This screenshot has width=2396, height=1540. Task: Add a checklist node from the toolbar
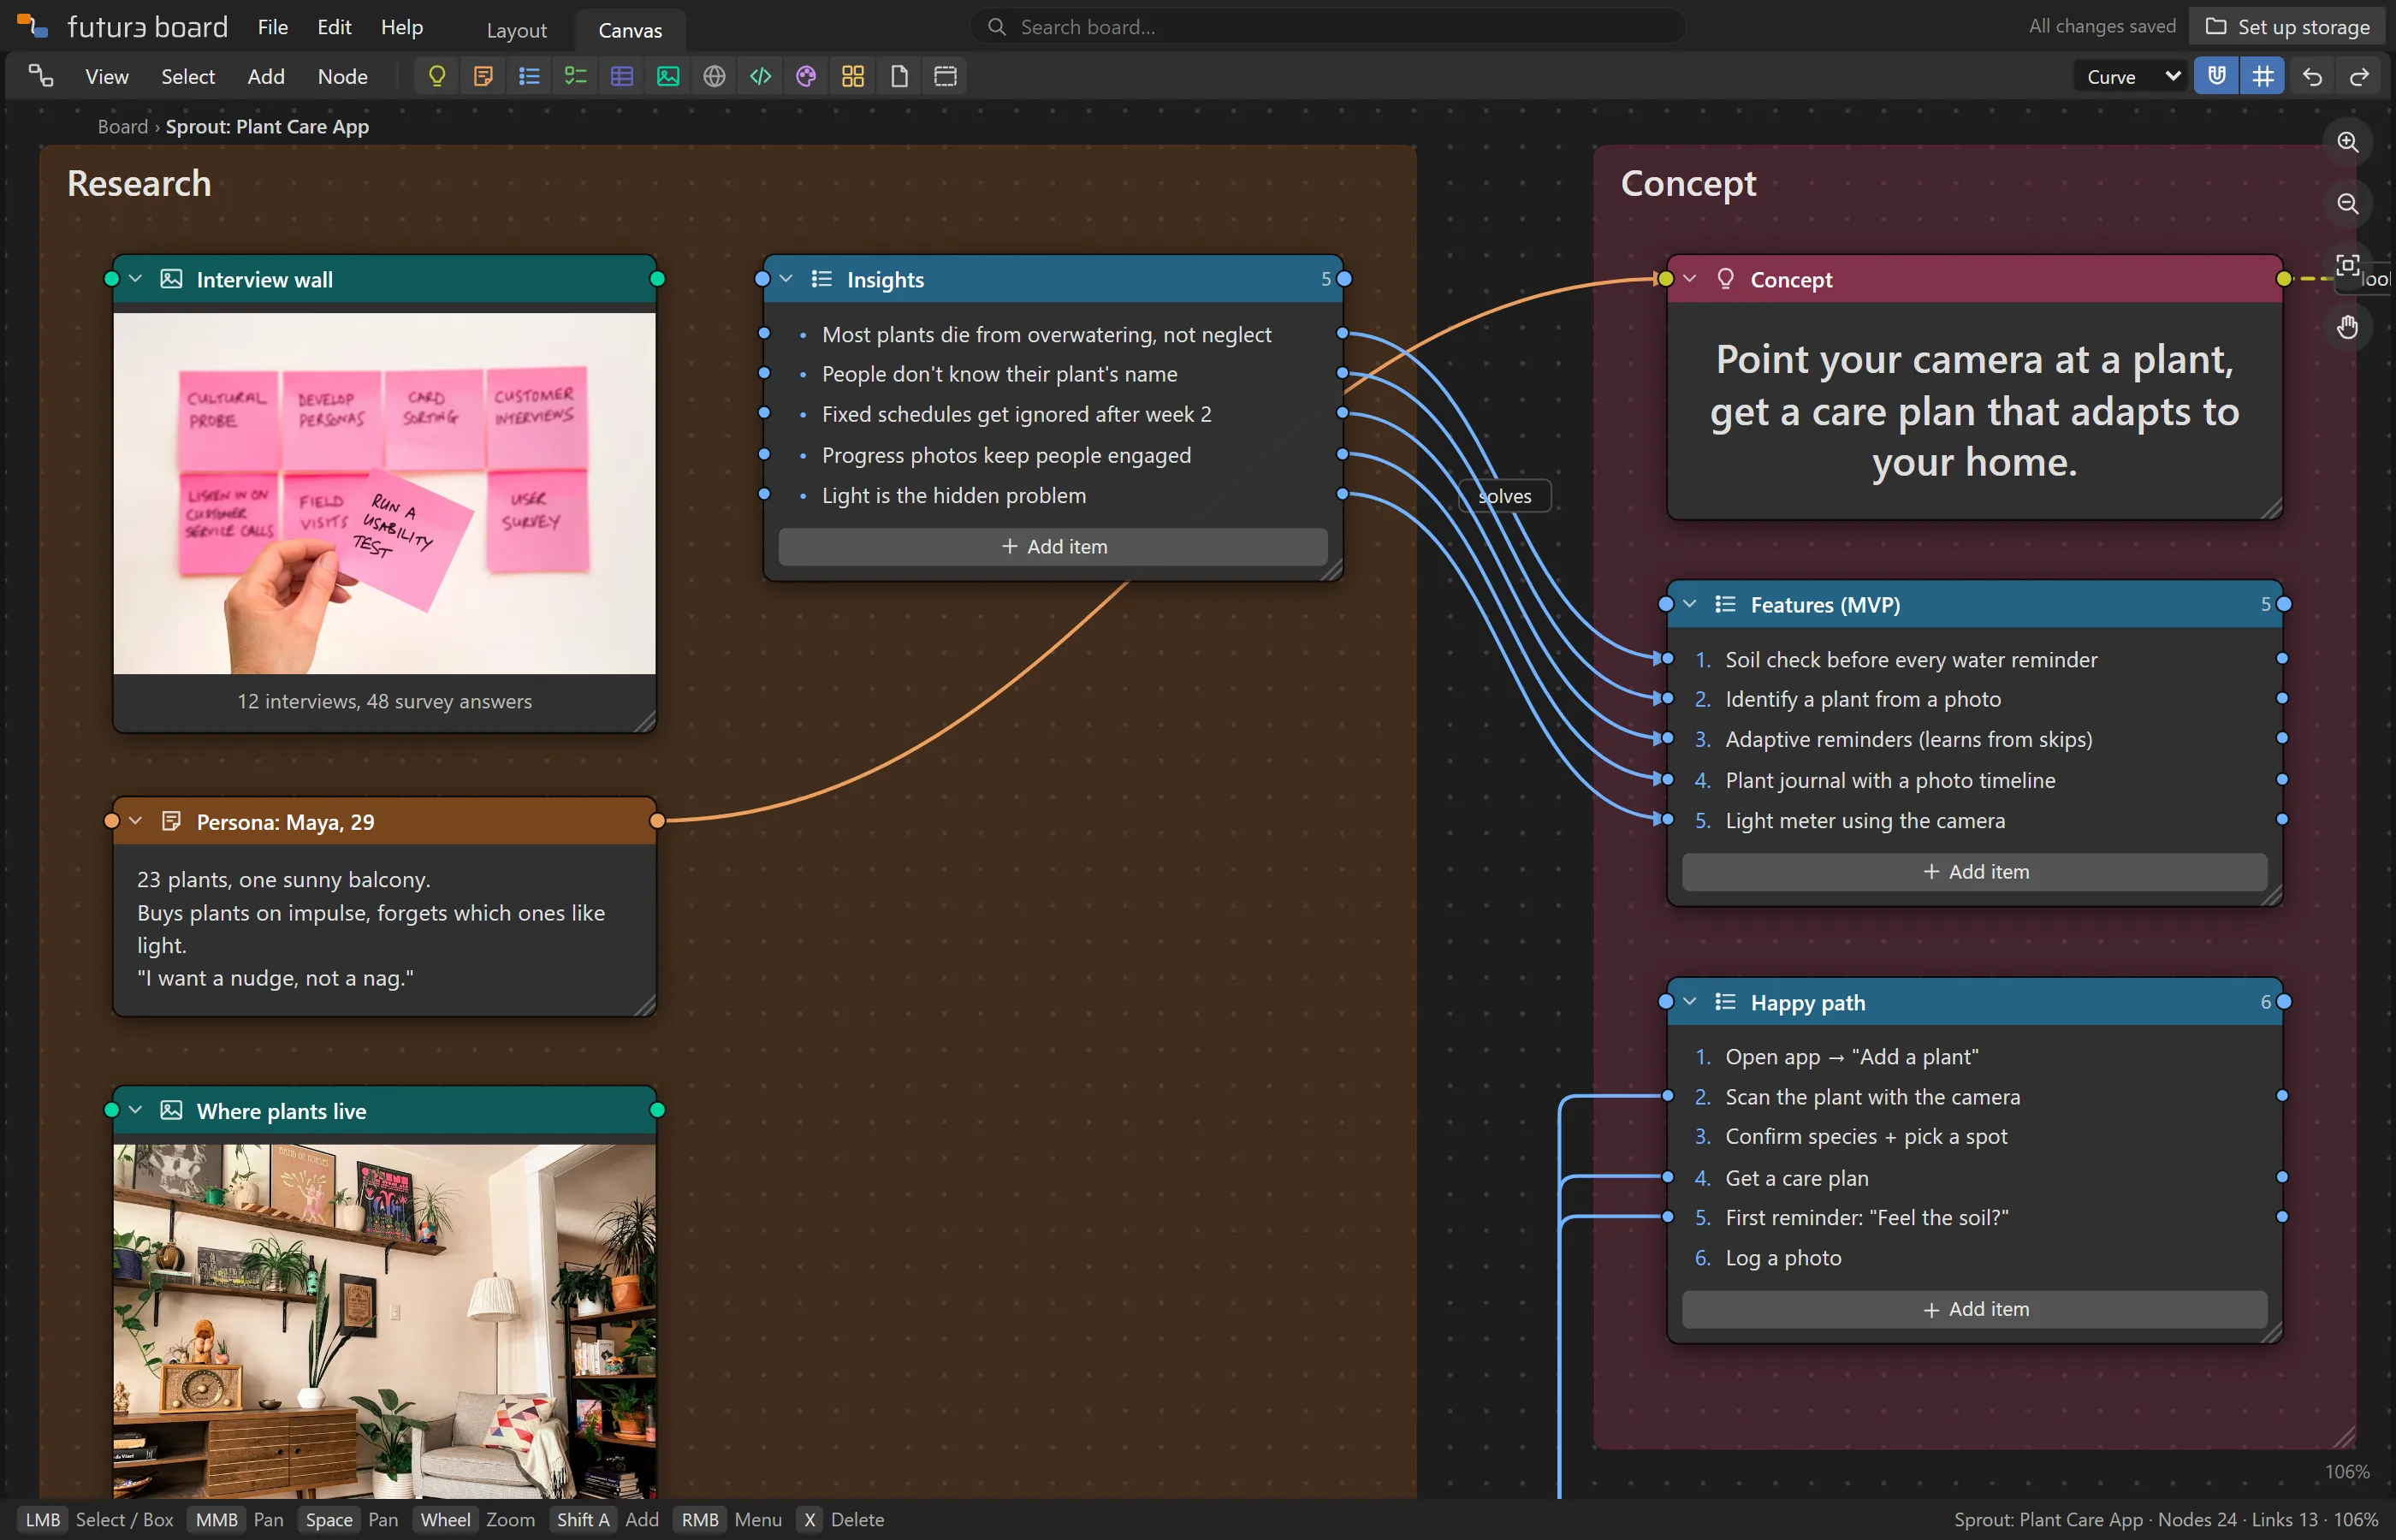coord(576,76)
